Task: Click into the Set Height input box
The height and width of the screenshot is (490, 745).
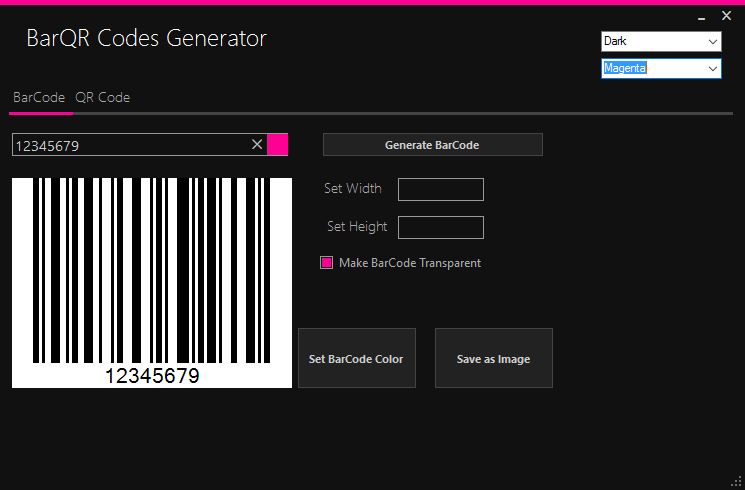Action: pyautogui.click(x=440, y=227)
